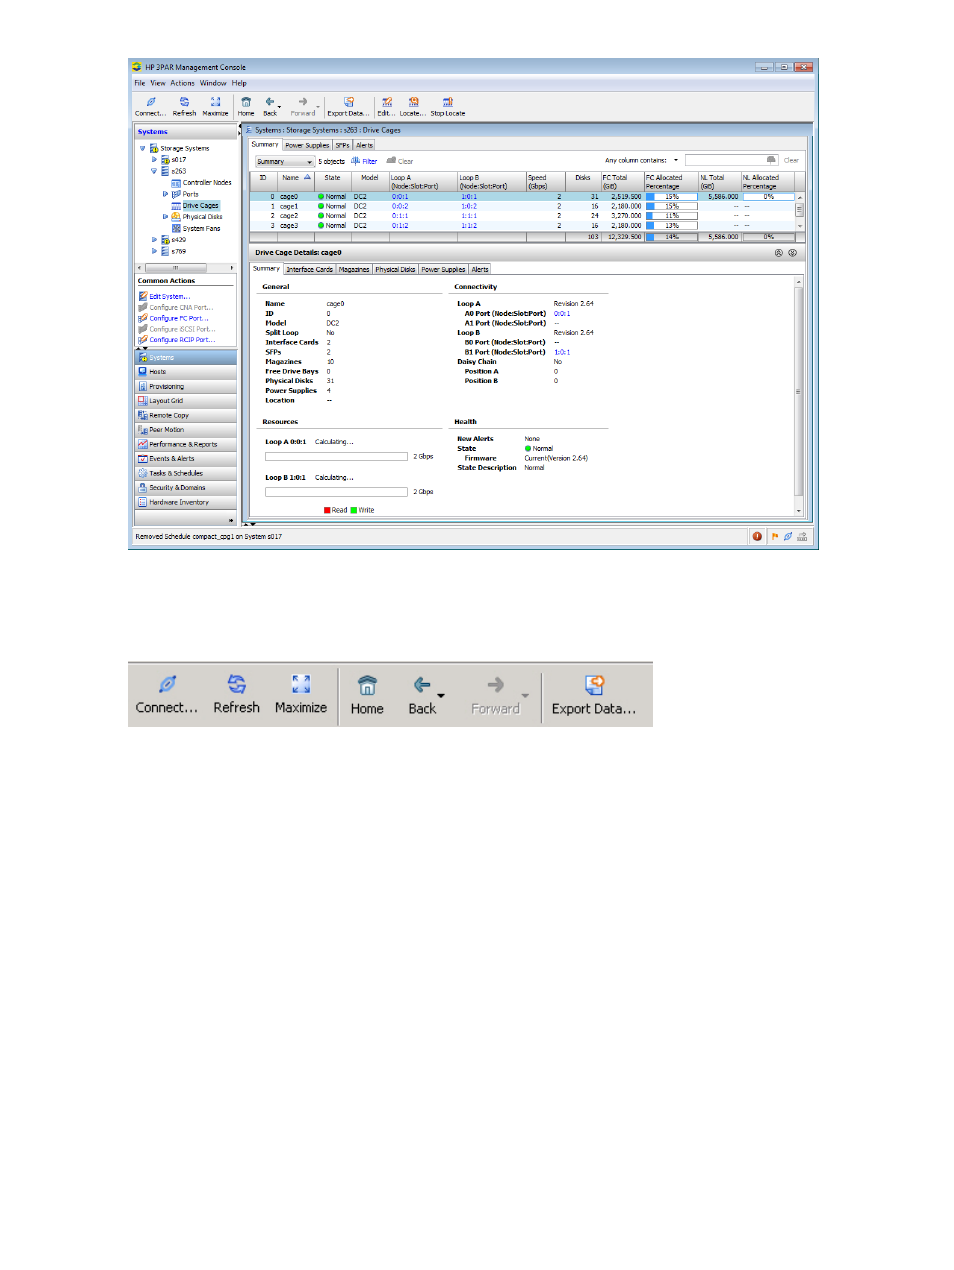Open the View menu
The width and height of the screenshot is (954, 1270).
pyautogui.click(x=158, y=84)
